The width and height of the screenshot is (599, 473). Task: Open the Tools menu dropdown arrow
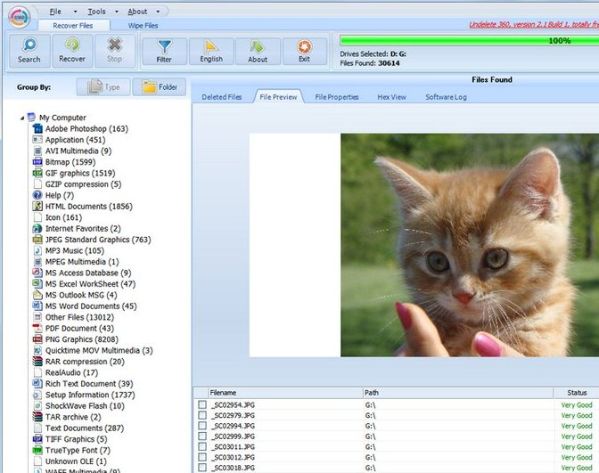coord(117,12)
